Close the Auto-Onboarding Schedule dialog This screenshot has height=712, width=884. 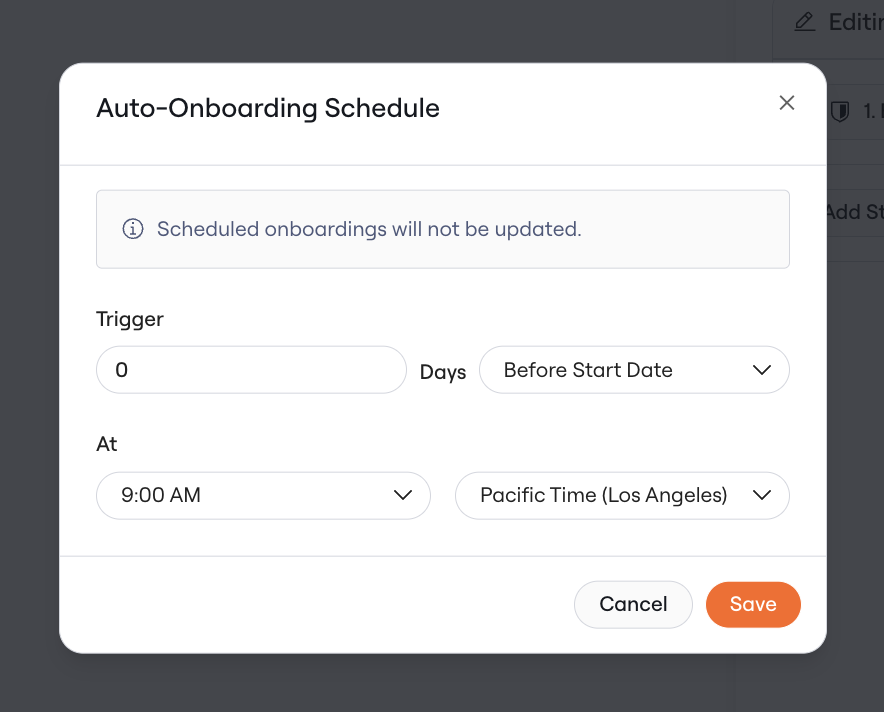pos(786,103)
